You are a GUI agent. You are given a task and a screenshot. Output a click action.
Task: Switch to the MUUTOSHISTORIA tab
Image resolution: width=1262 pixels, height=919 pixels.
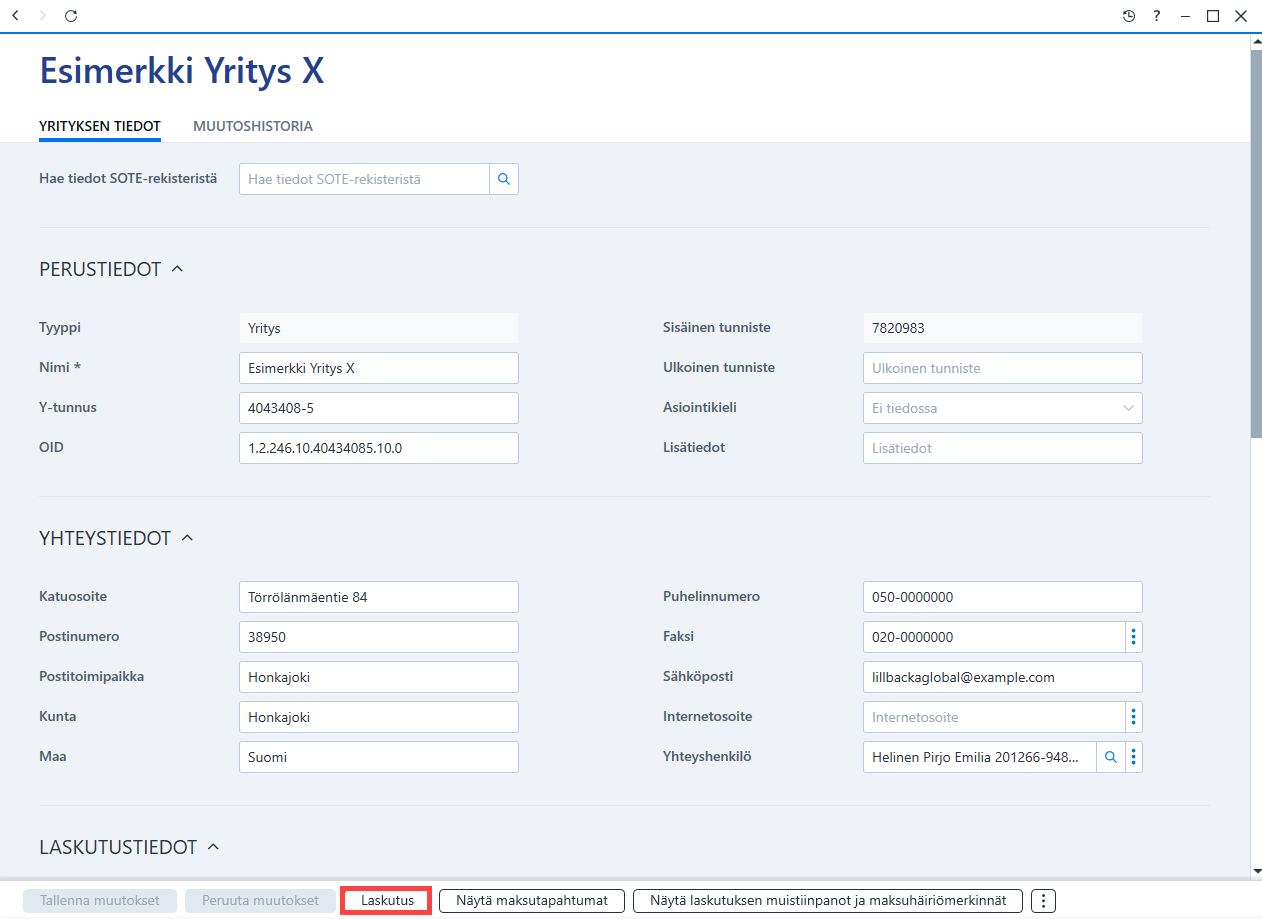pyautogui.click(x=253, y=126)
